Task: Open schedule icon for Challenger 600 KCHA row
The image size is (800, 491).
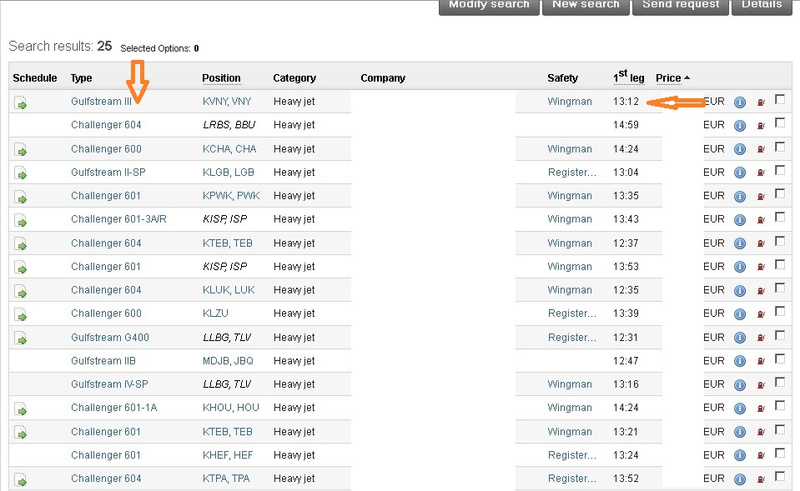Action: click(21, 149)
